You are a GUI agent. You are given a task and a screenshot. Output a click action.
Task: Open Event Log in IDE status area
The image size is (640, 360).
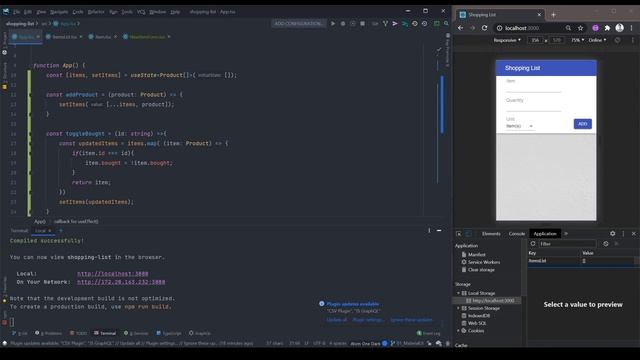pos(428,333)
